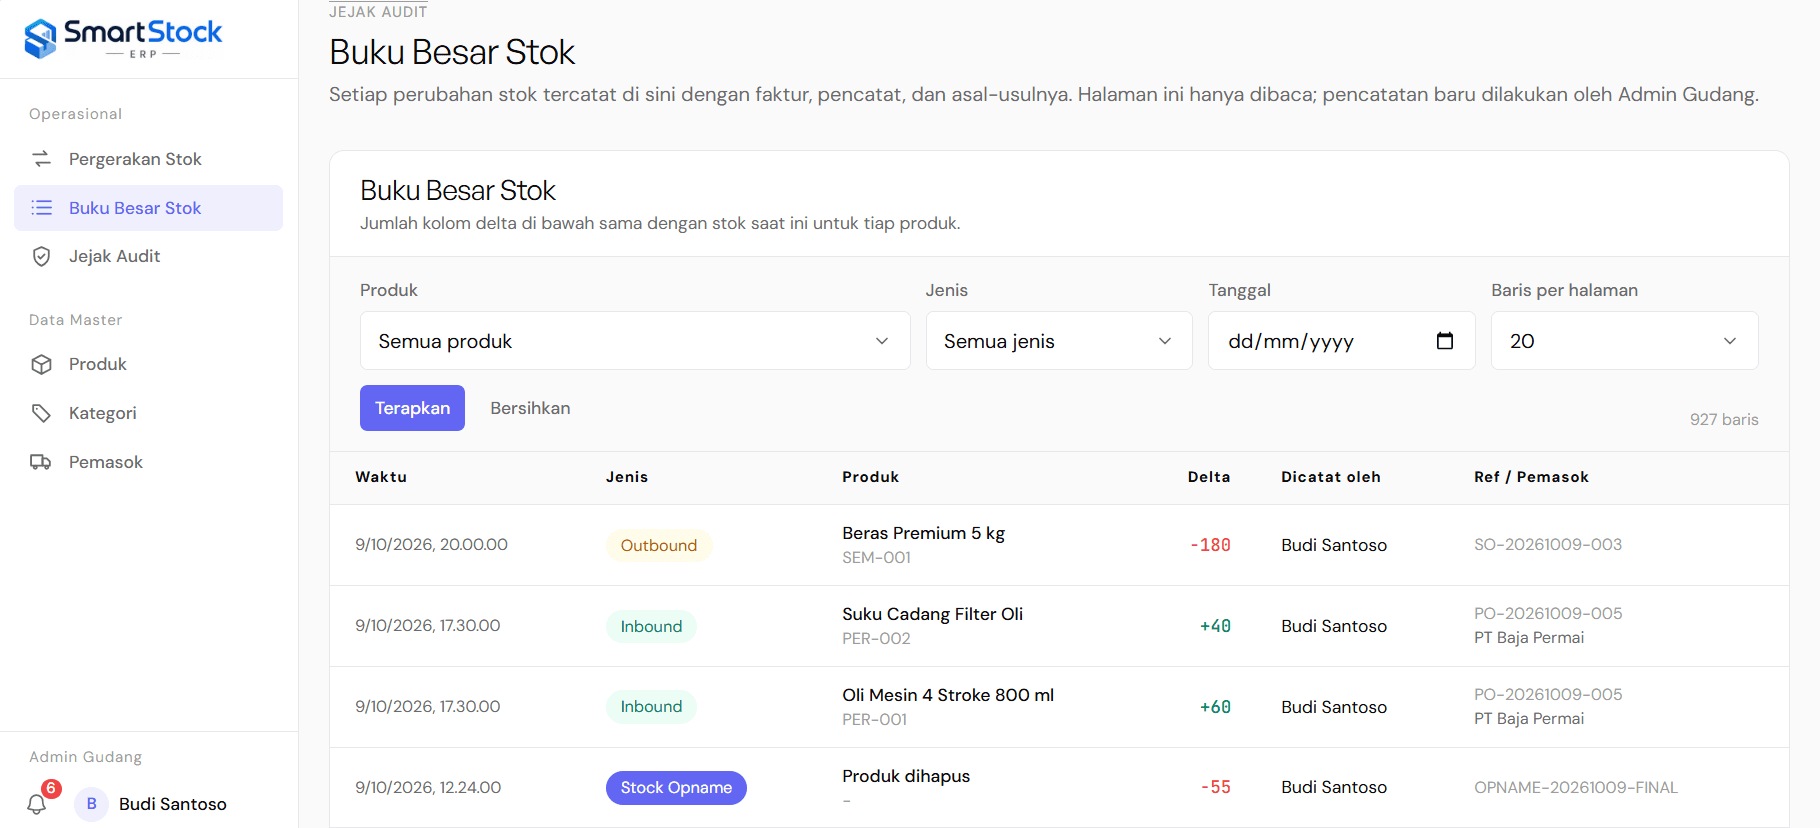Image resolution: width=1820 pixels, height=828 pixels.
Task: Click the product name Suku Cadang Filter Oli
Action: 932,614
